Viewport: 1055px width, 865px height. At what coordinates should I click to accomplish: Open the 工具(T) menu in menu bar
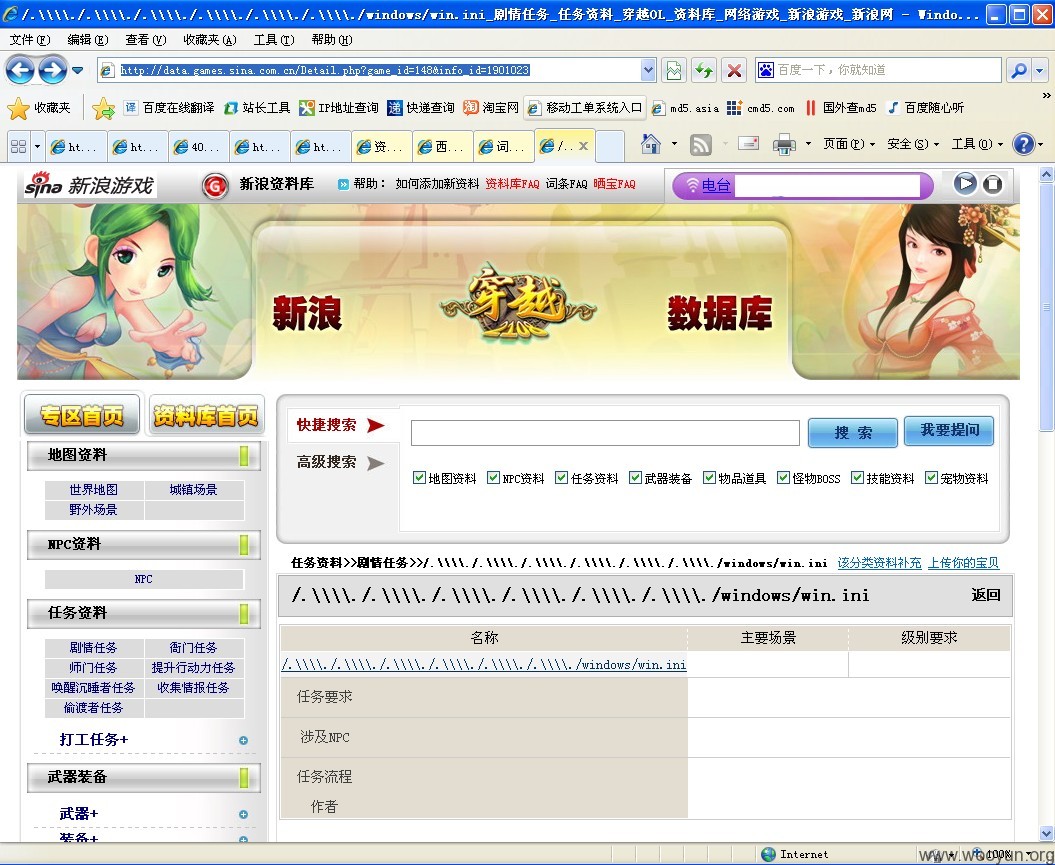(x=274, y=40)
